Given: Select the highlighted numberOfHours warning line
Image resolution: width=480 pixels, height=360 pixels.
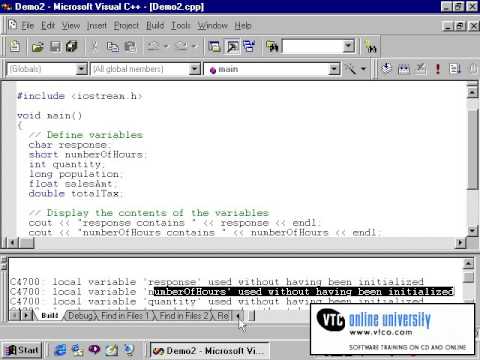Looking at the screenshot, I should click(x=232, y=292).
